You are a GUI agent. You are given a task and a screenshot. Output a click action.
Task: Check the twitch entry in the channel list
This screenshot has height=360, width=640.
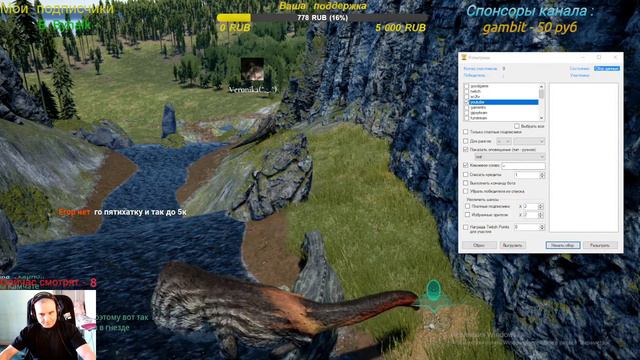pyautogui.click(x=467, y=91)
